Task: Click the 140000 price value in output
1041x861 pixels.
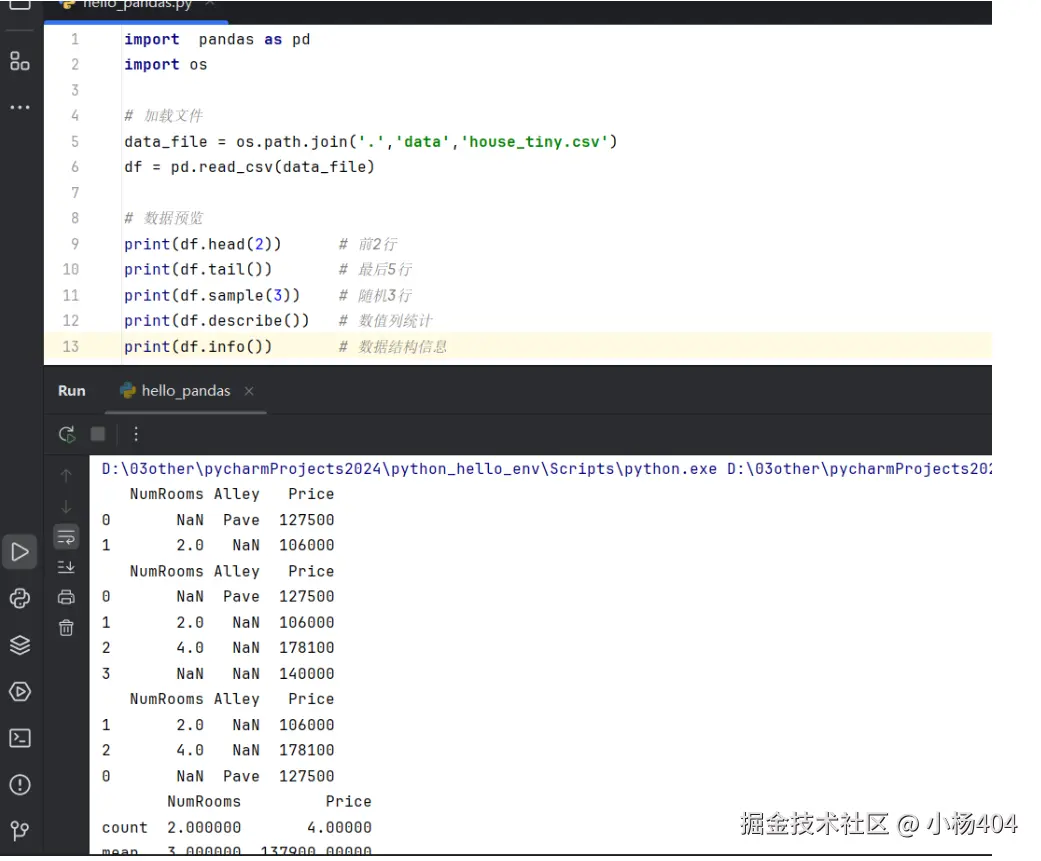Action: (x=307, y=674)
